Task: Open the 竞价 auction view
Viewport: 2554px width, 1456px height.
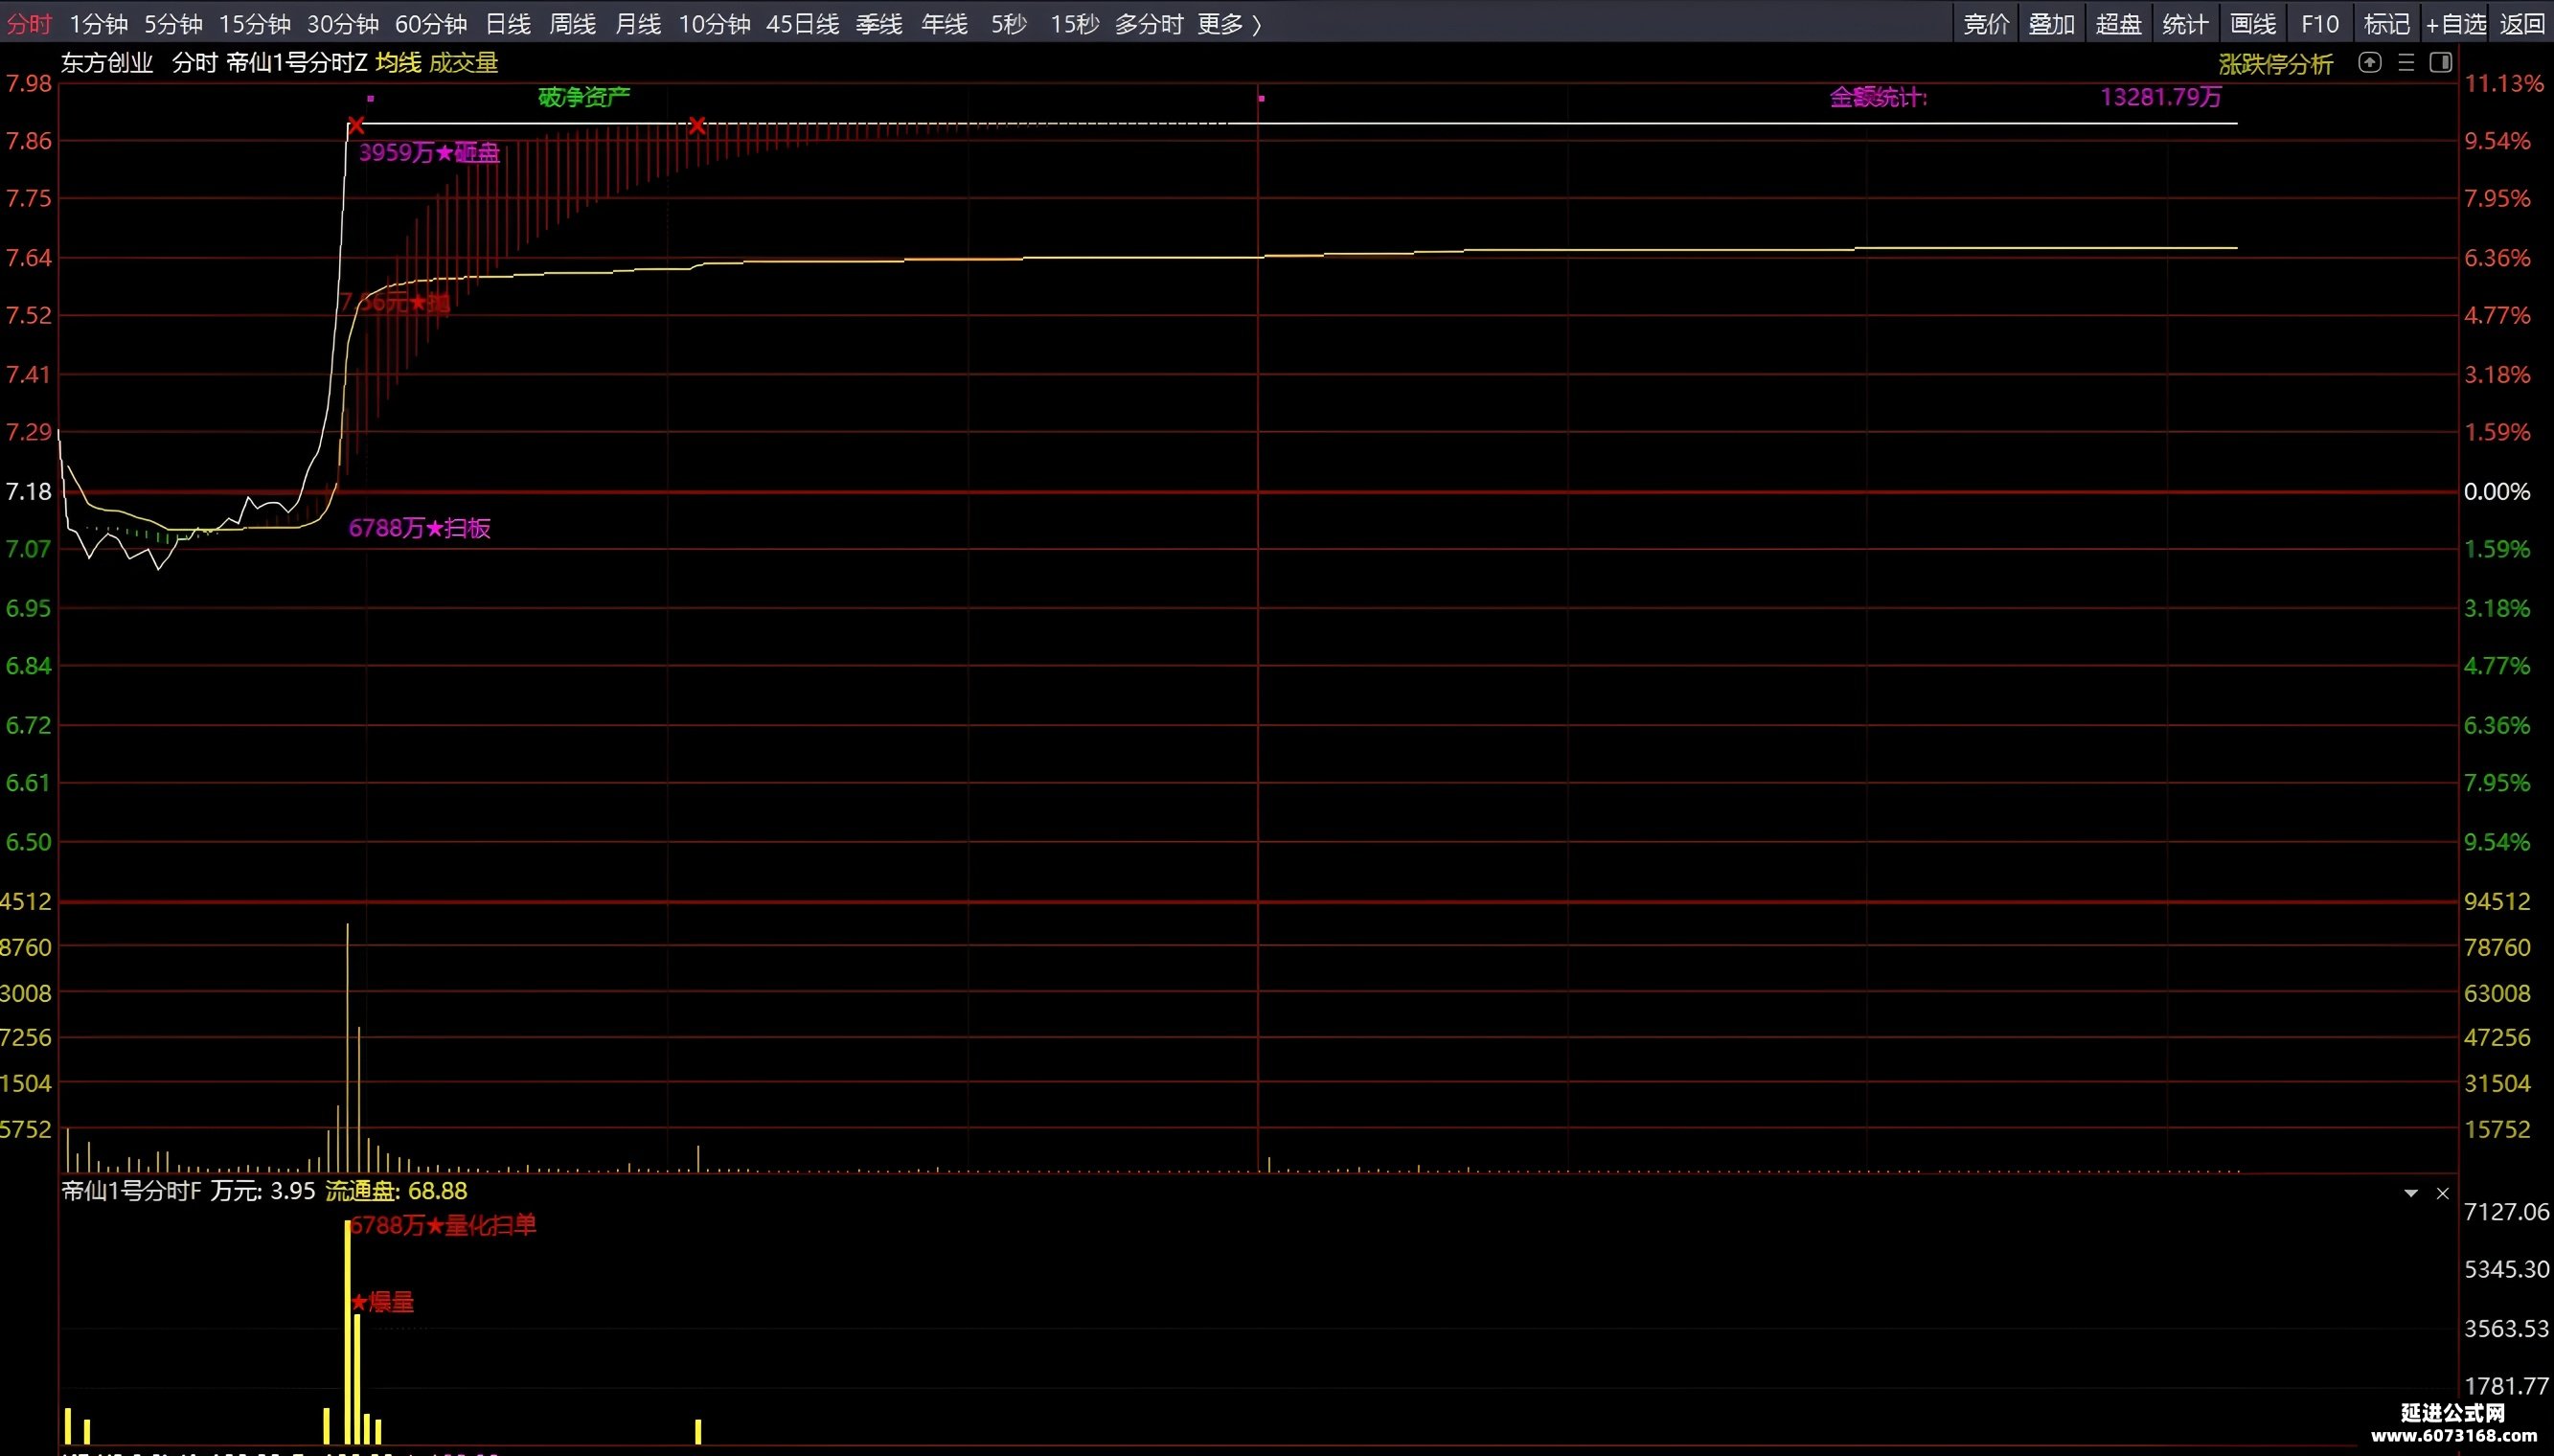Action: [1986, 23]
